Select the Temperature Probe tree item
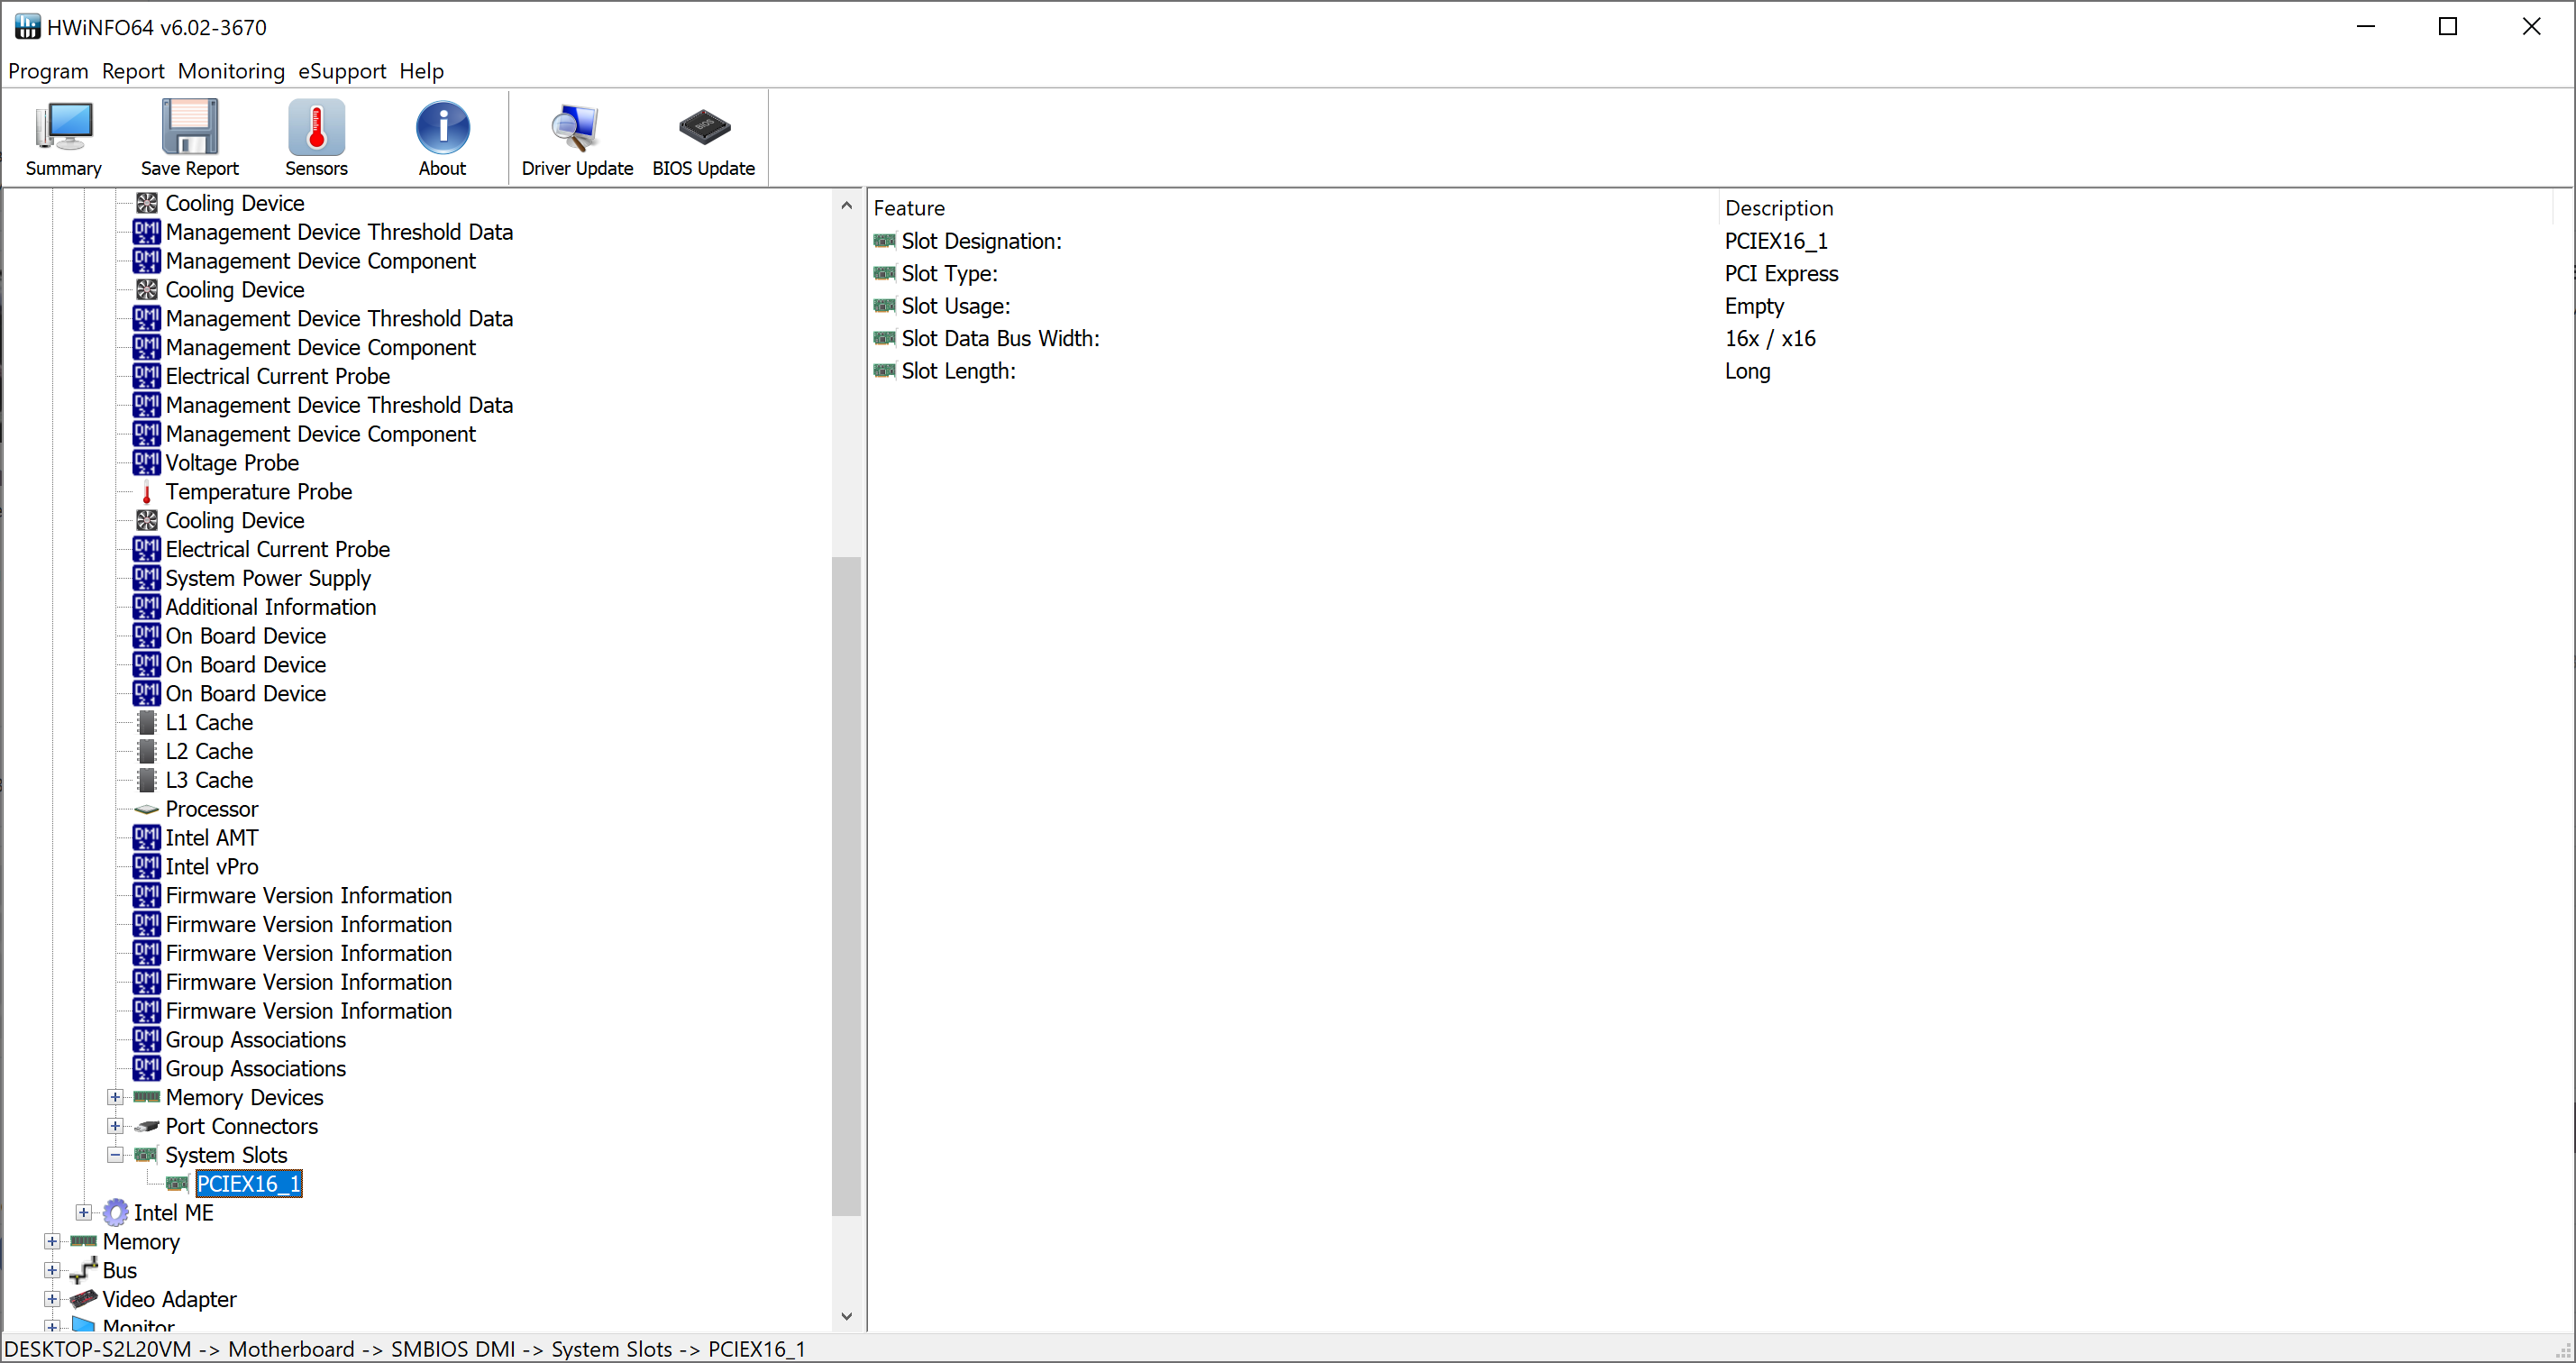This screenshot has width=2576, height=1363. (258, 491)
